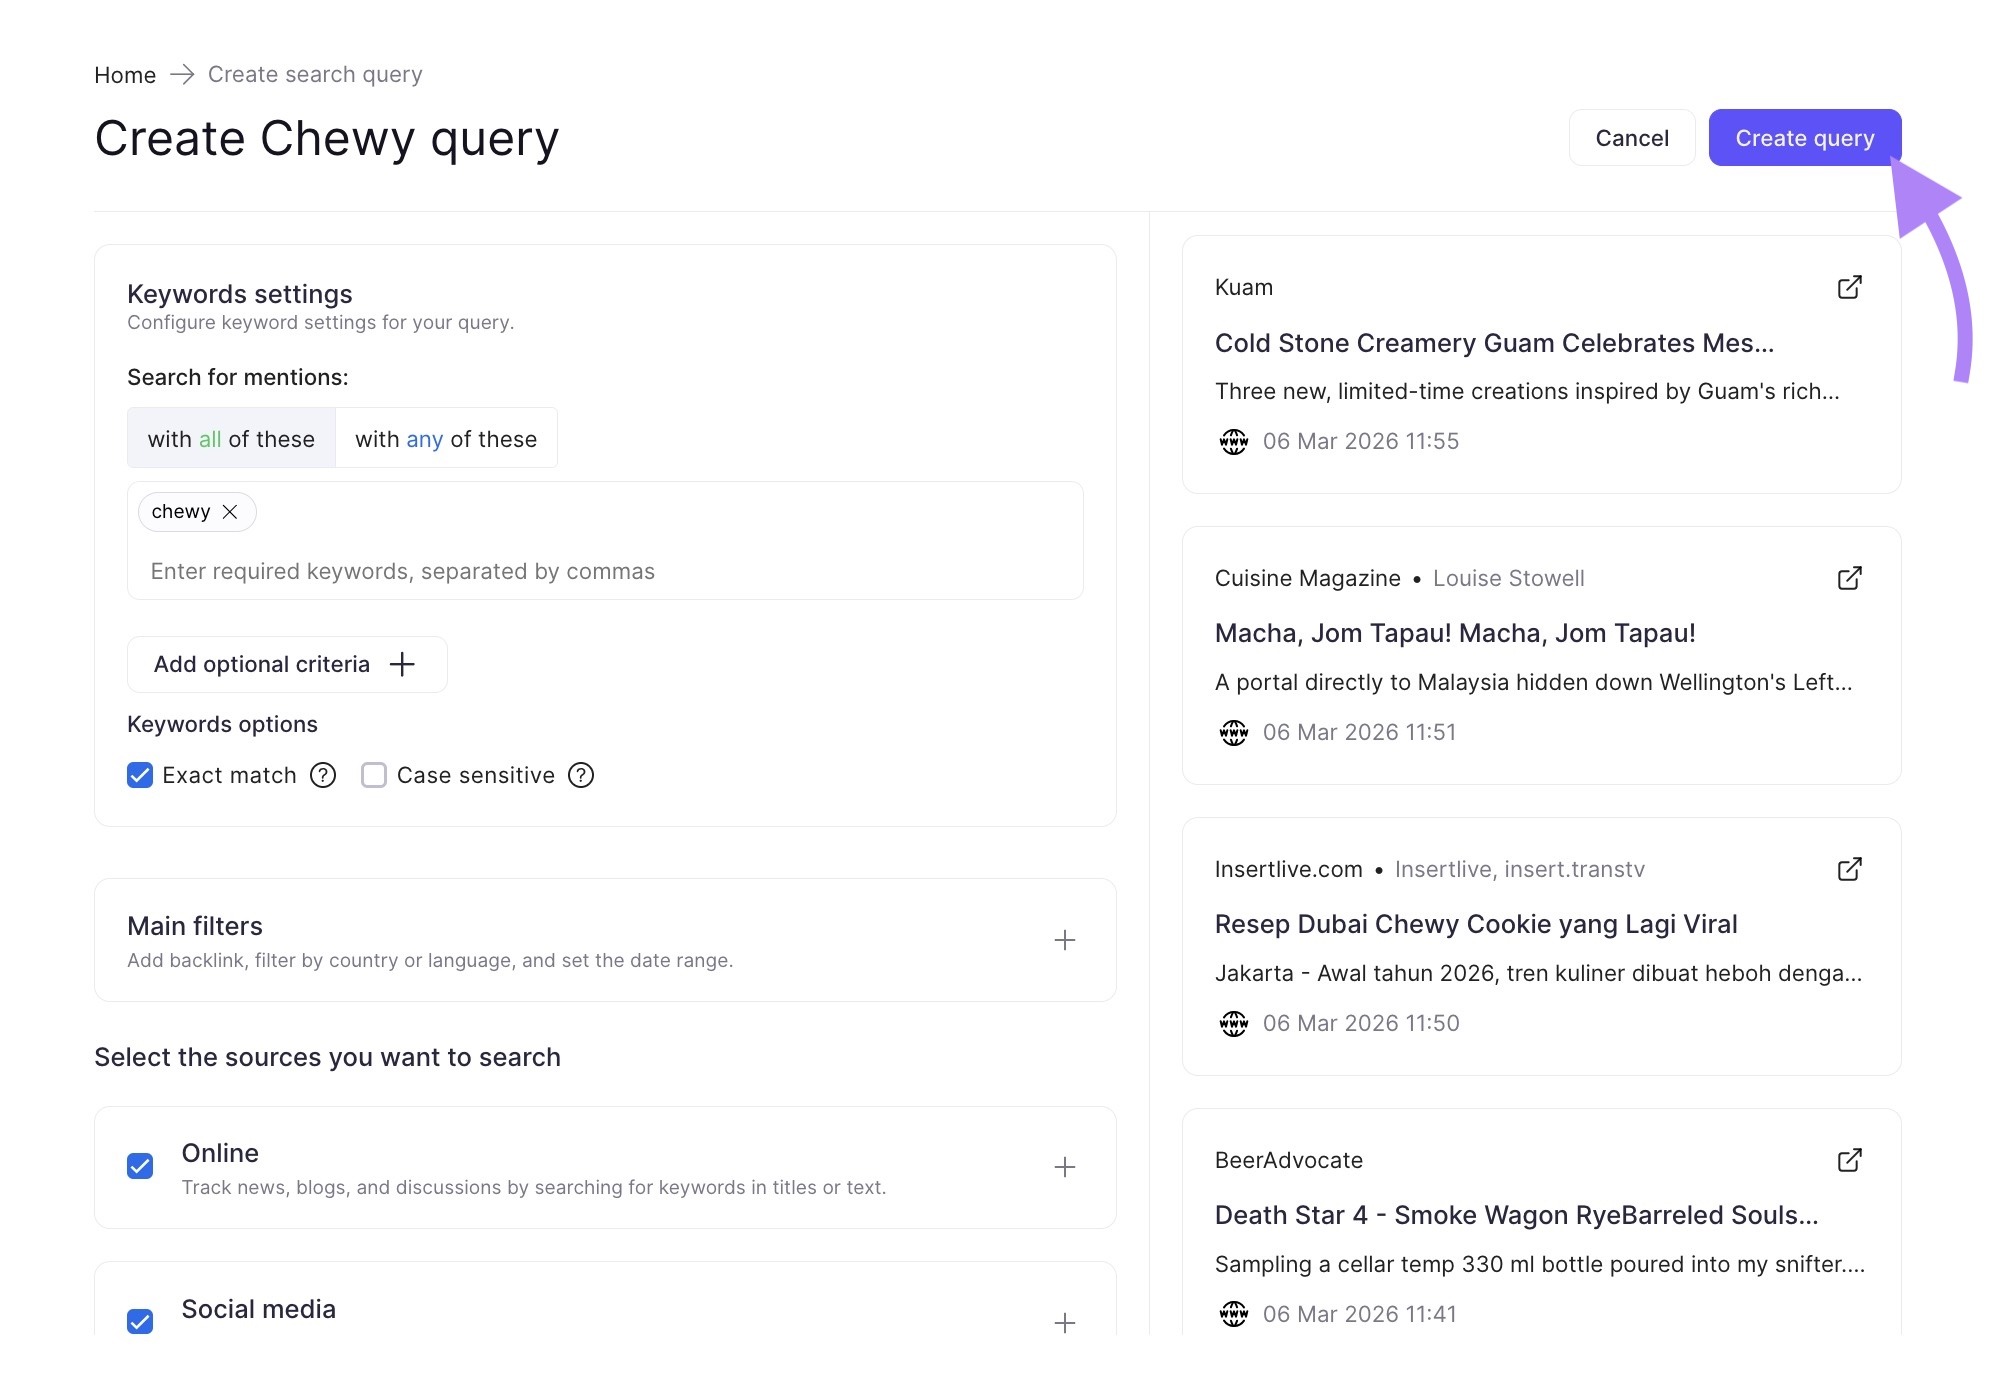Viewport: 1998px width, 1386px height.
Task: Enable the Case sensitive option
Action: [374, 775]
